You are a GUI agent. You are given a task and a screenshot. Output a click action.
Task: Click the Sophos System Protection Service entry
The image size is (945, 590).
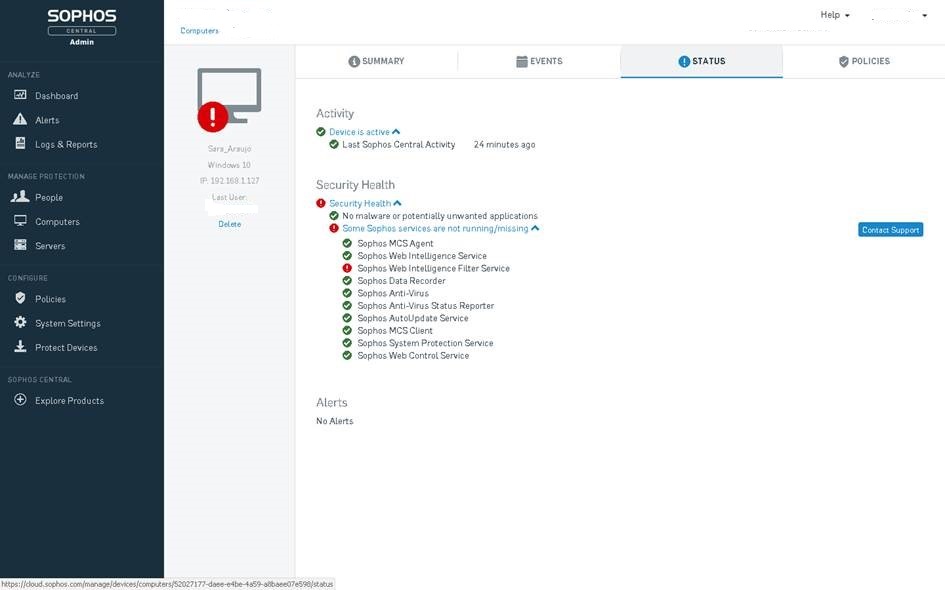[x=425, y=343]
